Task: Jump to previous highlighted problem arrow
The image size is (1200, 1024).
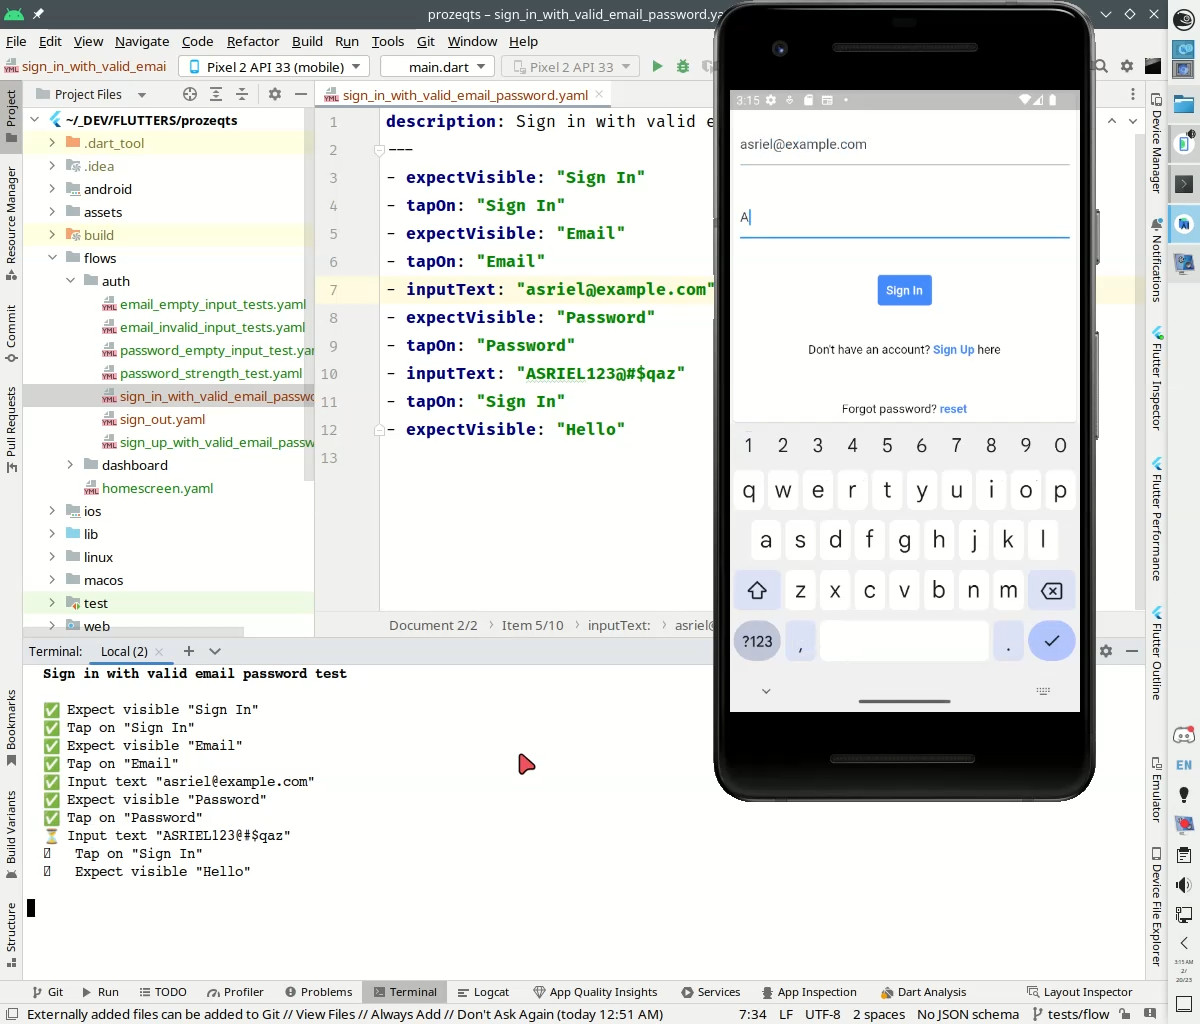Action: coord(1112,120)
